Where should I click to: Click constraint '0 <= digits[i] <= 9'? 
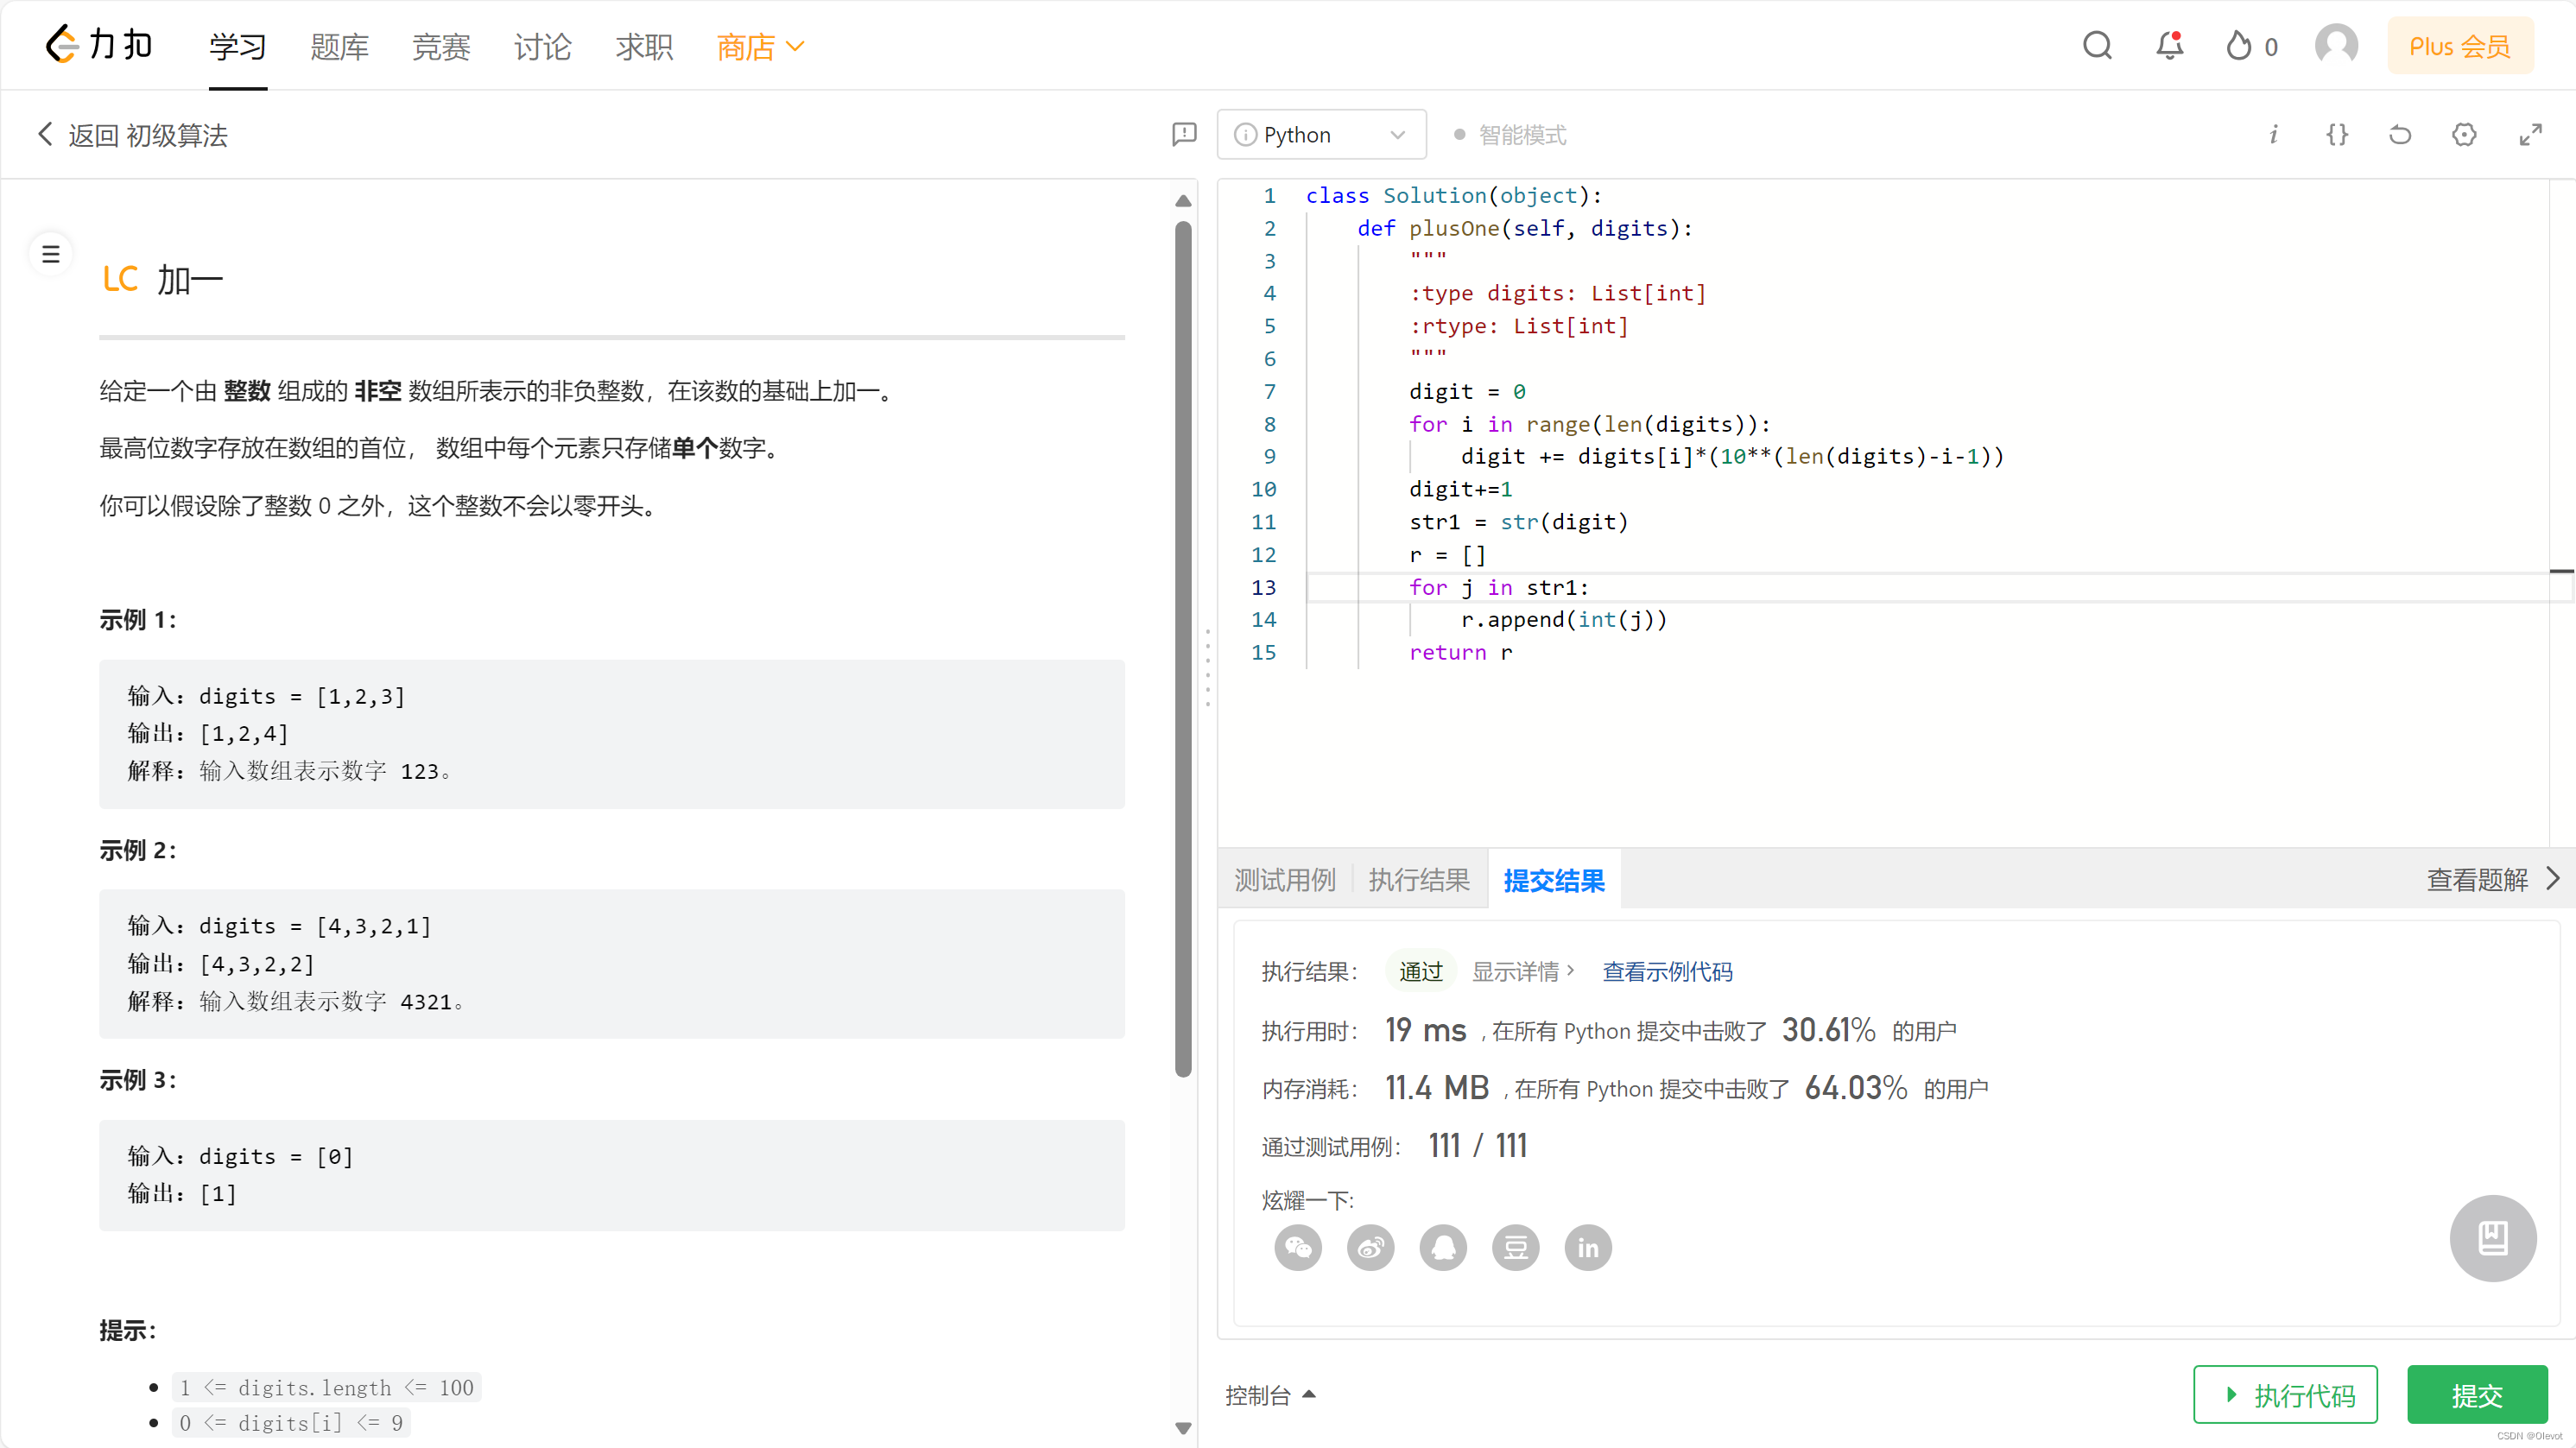[291, 1422]
